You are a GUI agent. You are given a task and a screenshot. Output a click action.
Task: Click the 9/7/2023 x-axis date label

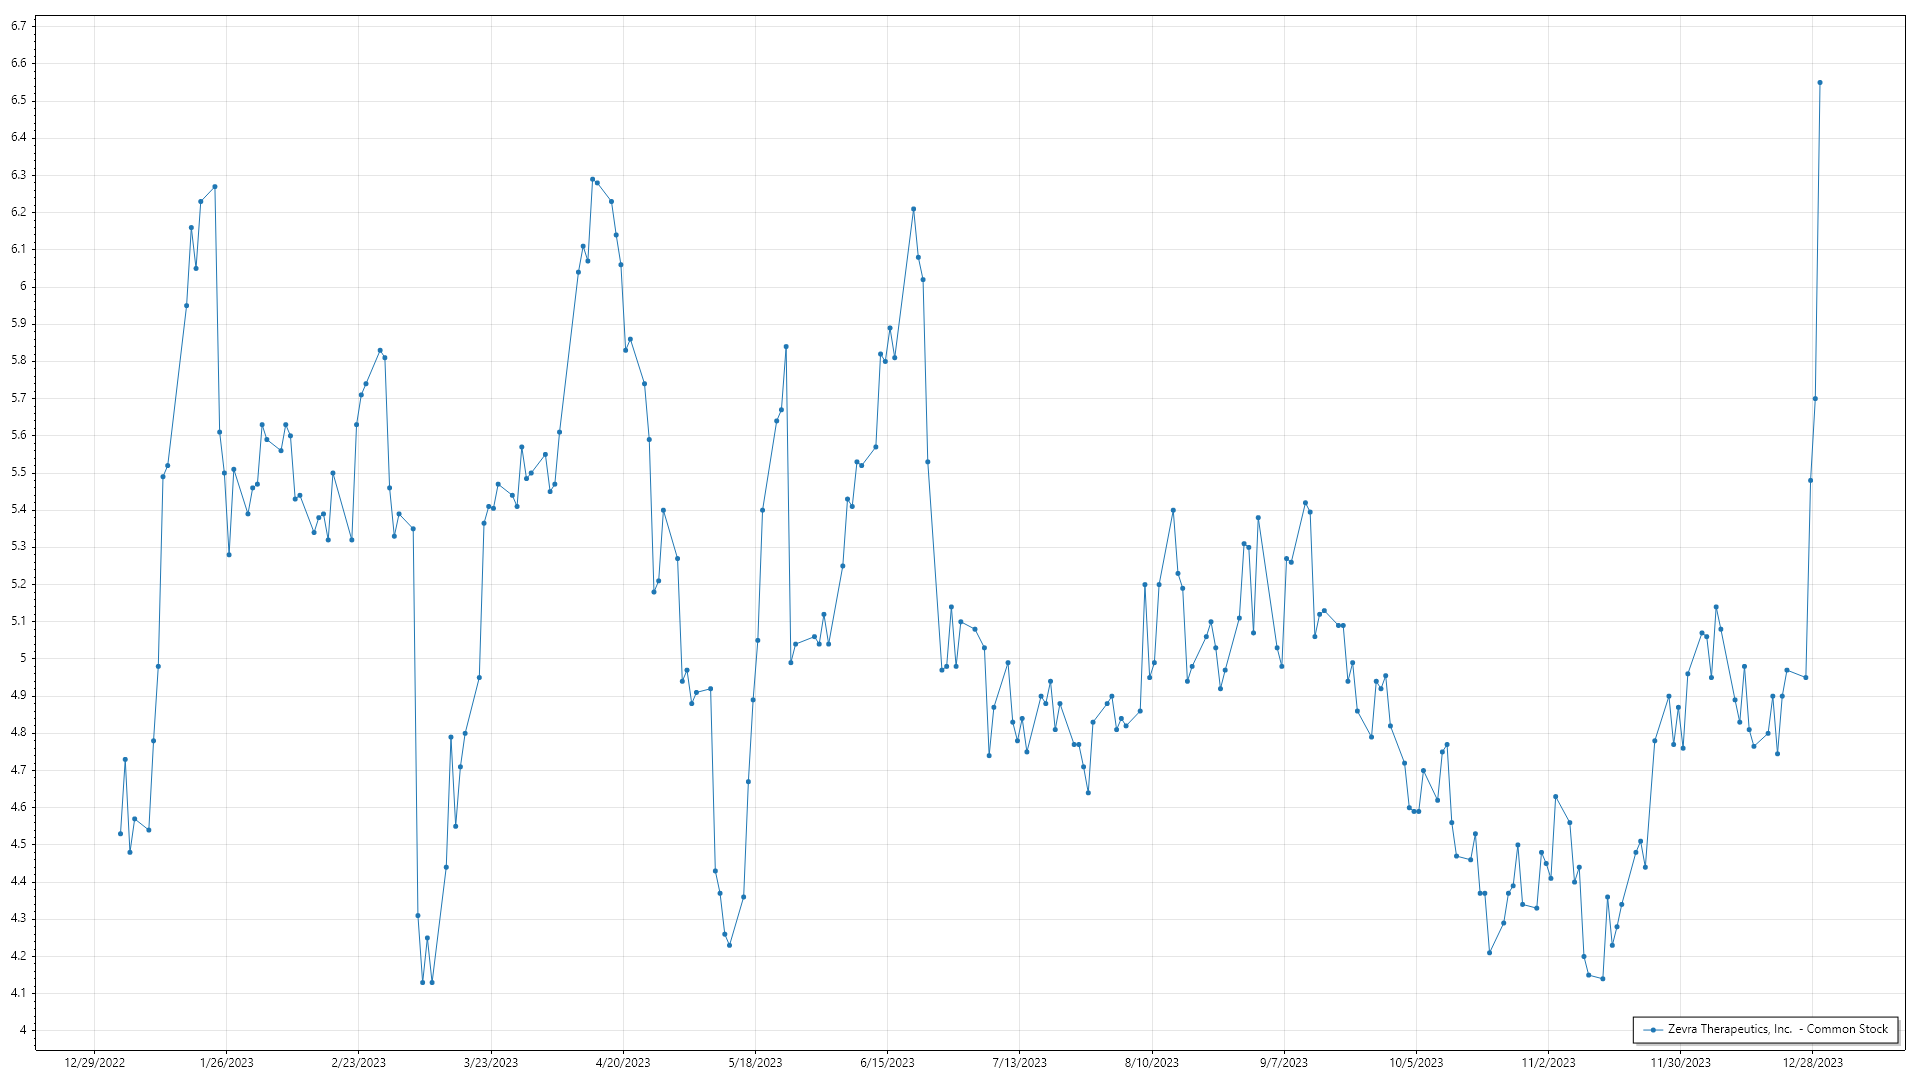pyautogui.click(x=1283, y=1063)
